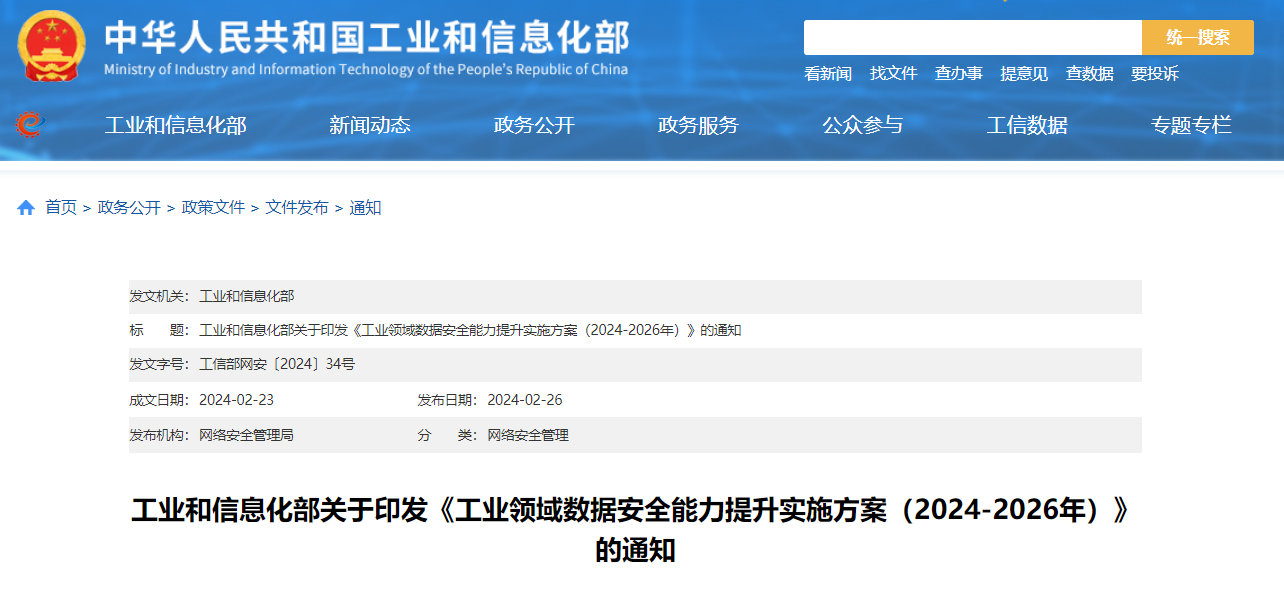Click 政策文件 in the breadcrumb trail
1284x595 pixels.
[213, 208]
